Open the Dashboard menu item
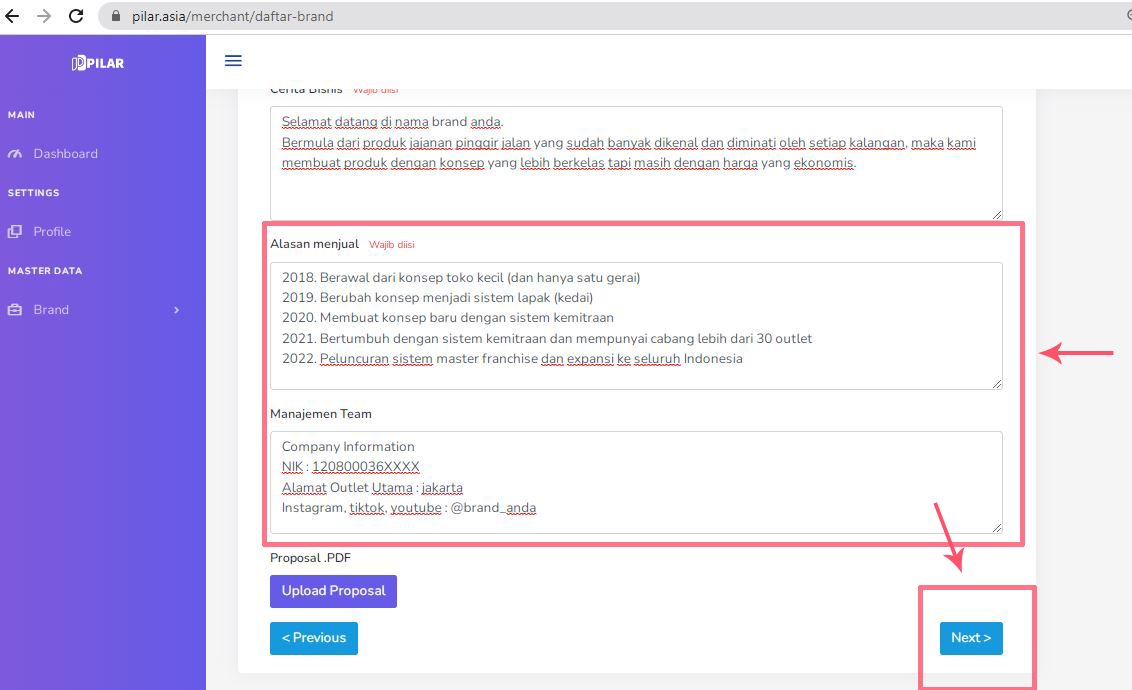Viewport: 1132px width, 690px height. coord(65,154)
